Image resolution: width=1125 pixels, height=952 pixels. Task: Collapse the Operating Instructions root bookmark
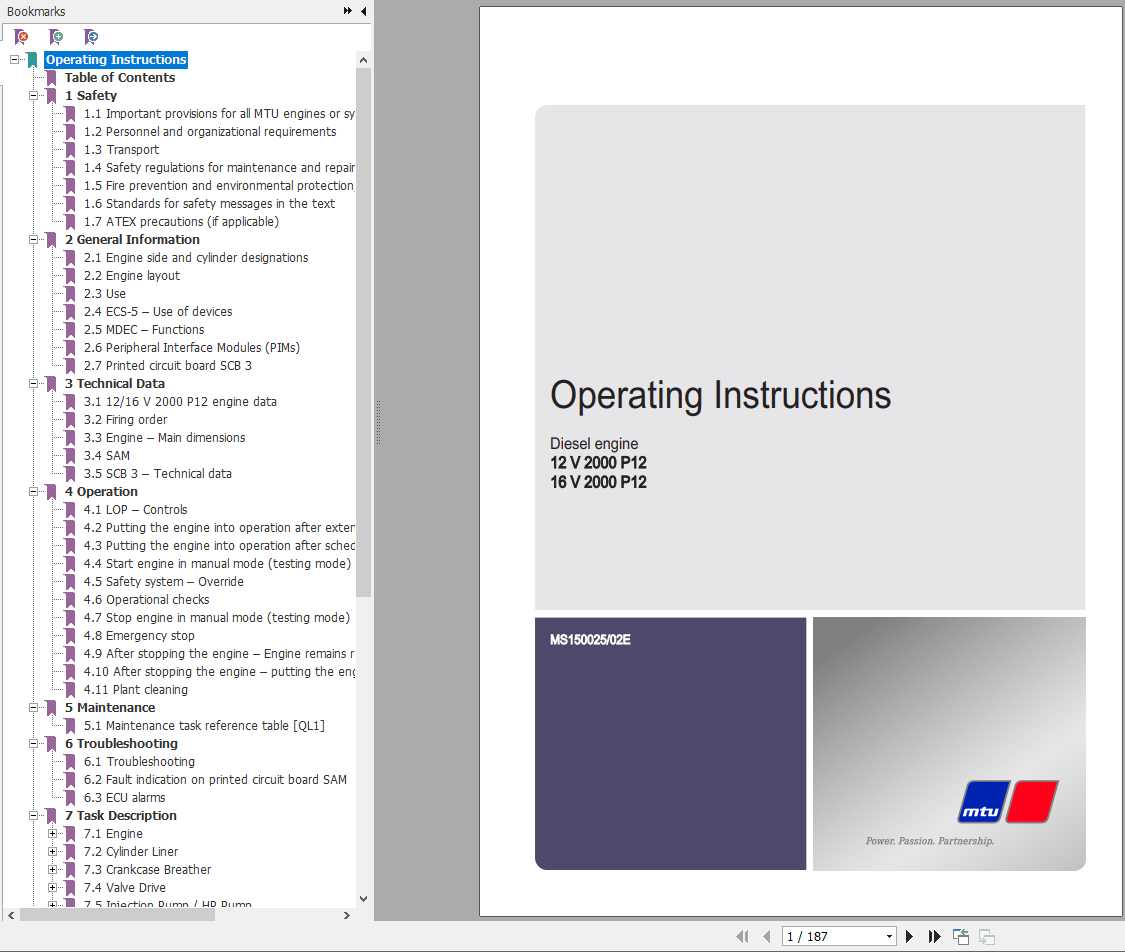tap(14, 59)
